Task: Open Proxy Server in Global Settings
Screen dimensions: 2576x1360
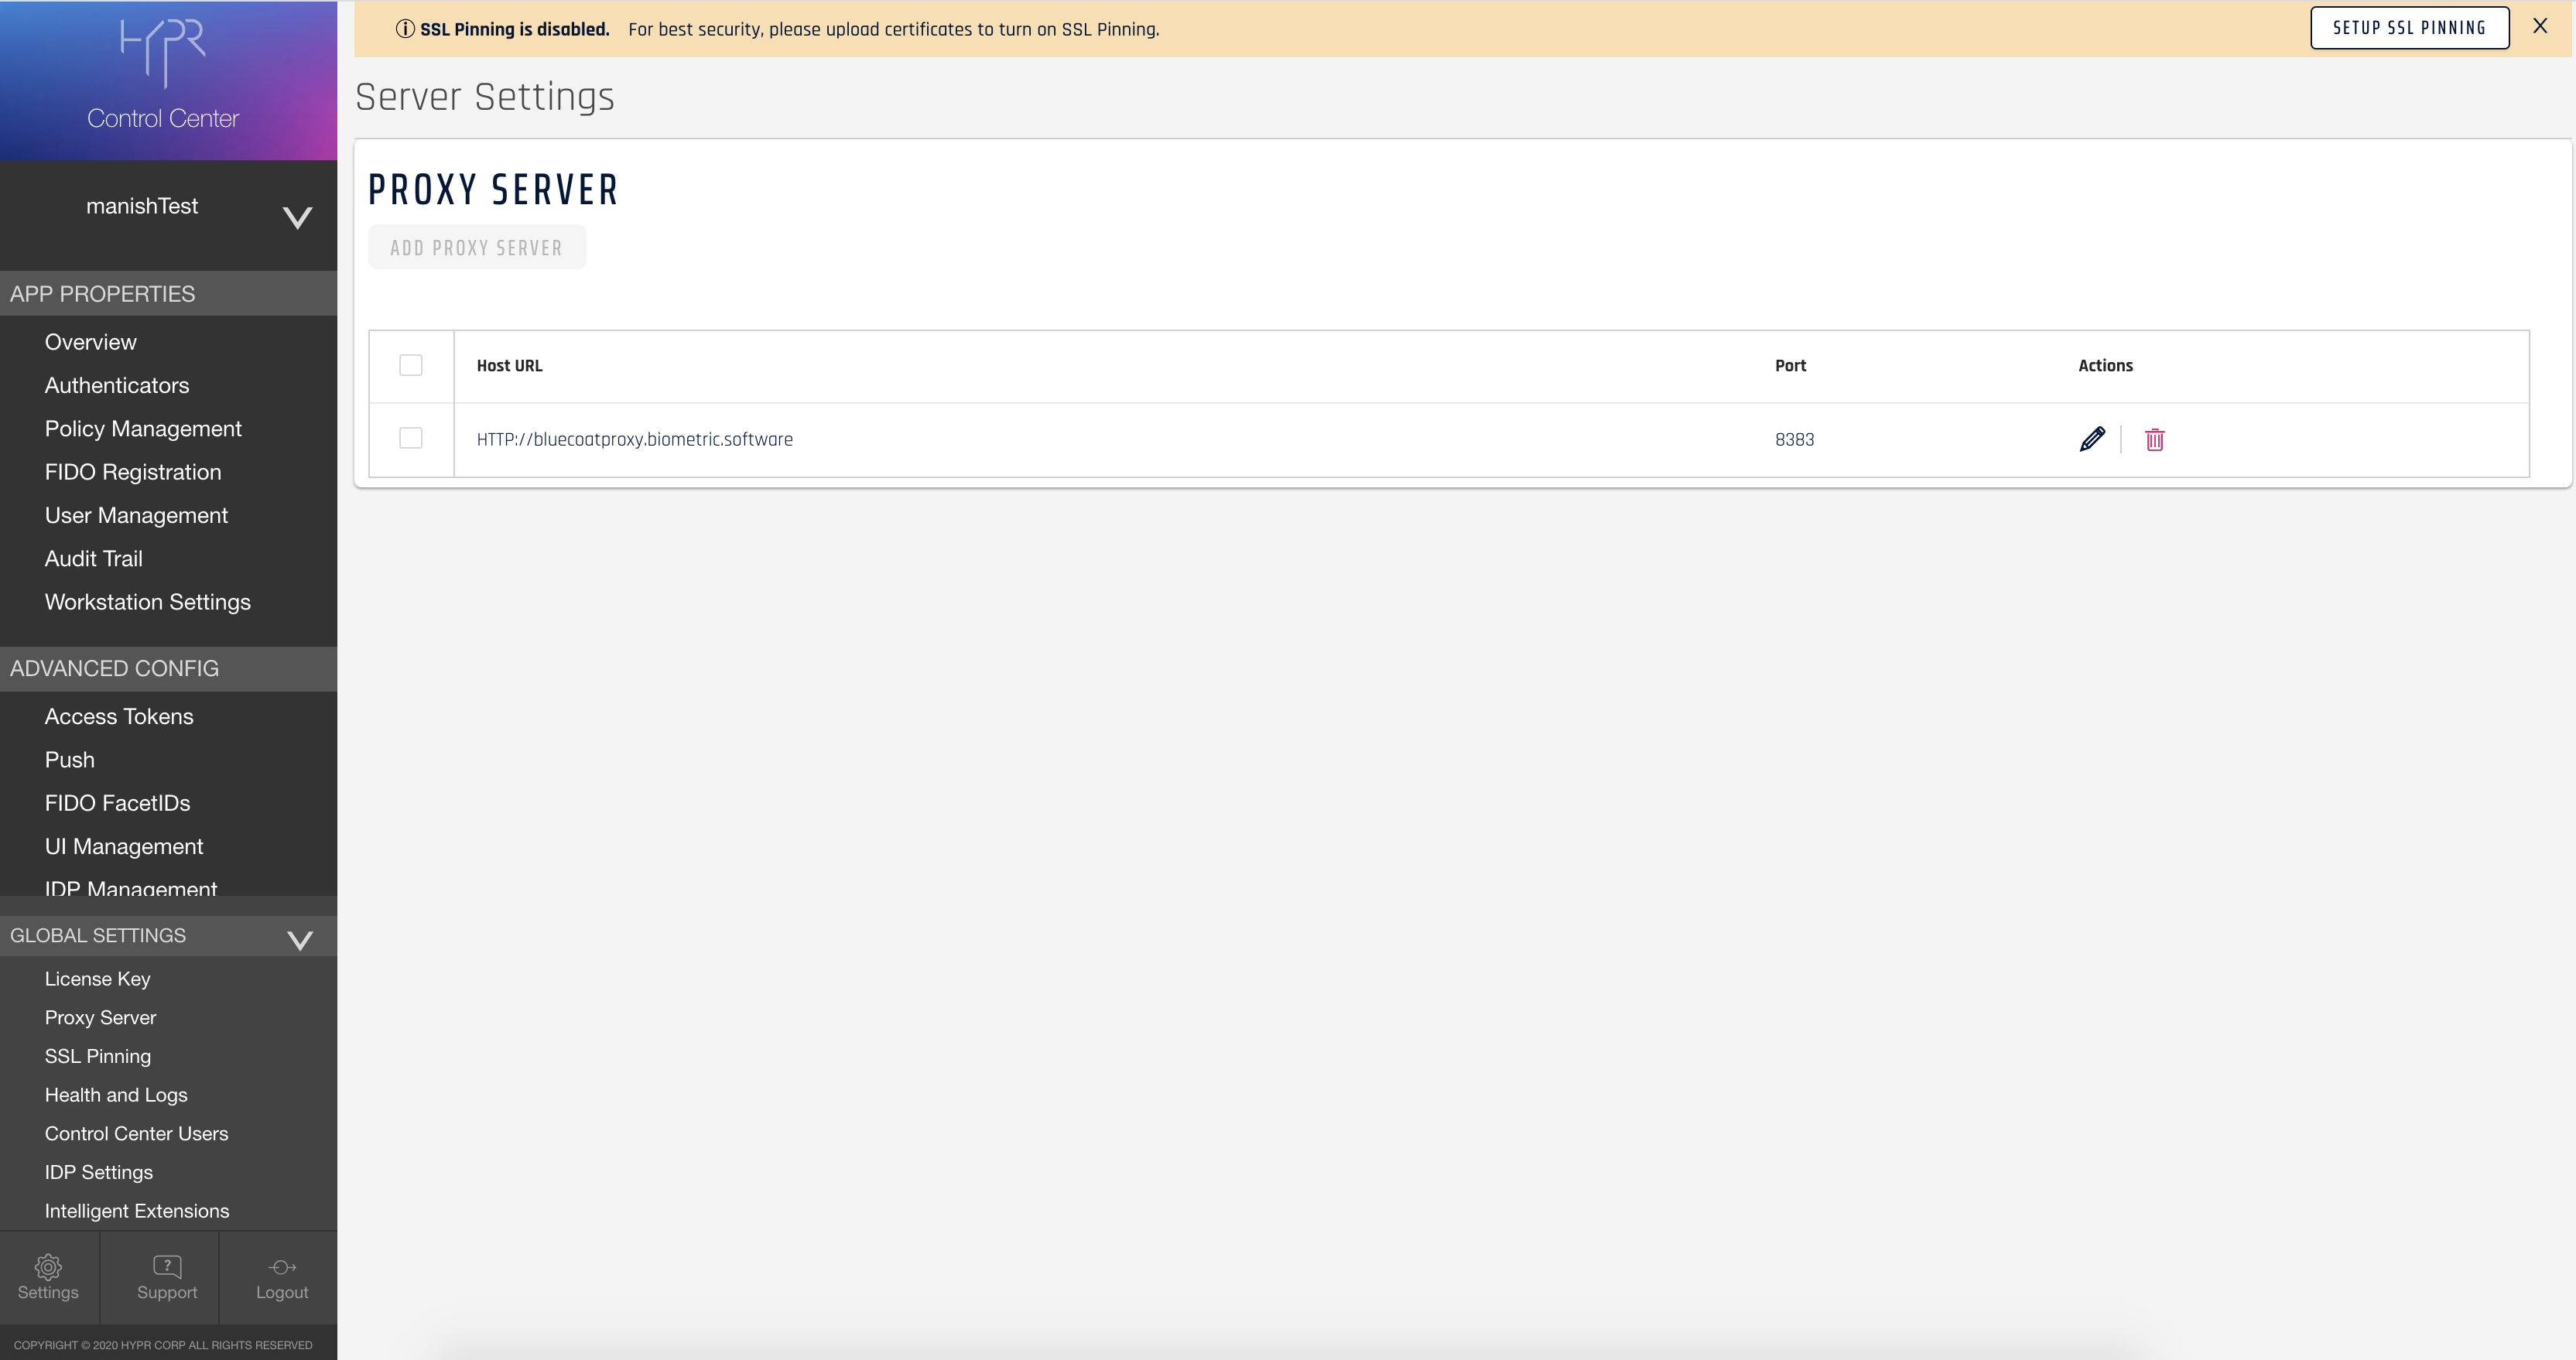Action: coord(100,1017)
